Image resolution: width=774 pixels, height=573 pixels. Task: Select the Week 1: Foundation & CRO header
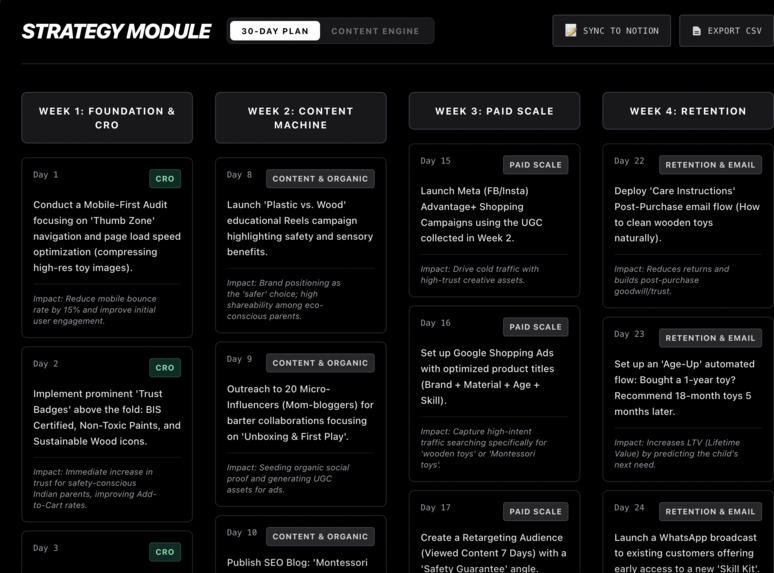pyautogui.click(x=107, y=118)
